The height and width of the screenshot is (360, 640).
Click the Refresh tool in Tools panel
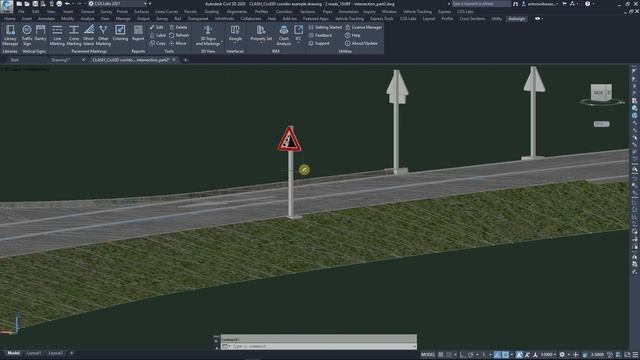[179, 36]
